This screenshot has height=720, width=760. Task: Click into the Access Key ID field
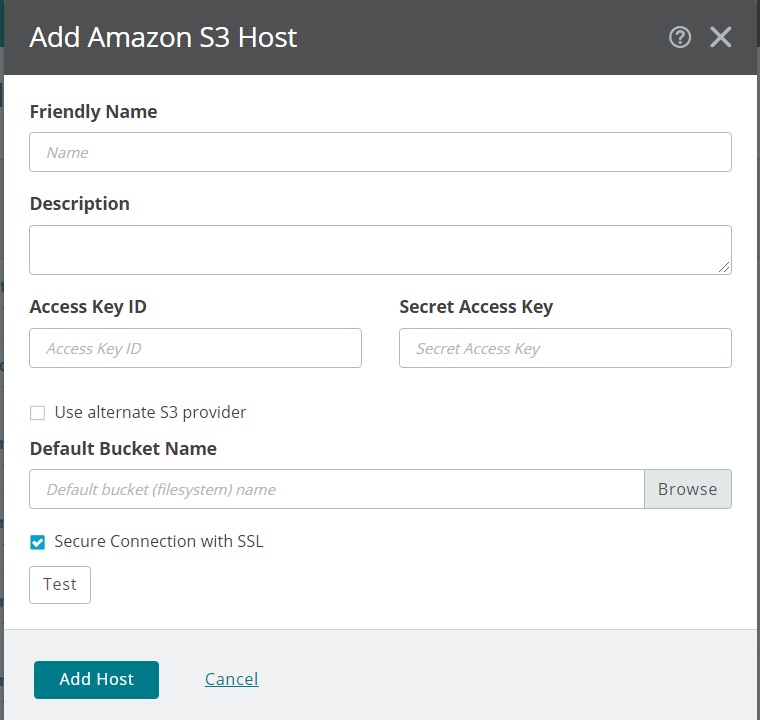196,348
